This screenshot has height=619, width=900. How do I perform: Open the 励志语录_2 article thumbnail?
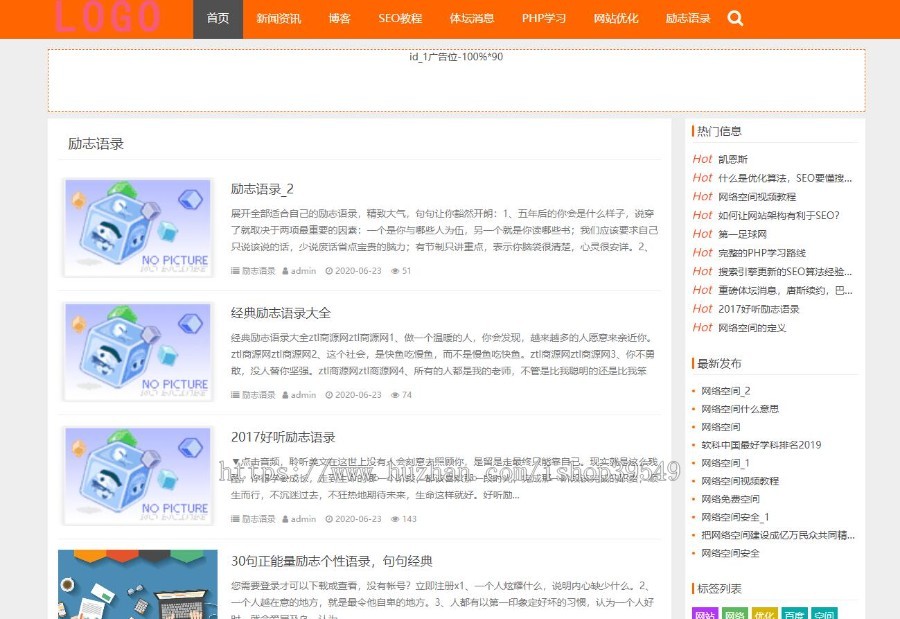click(138, 227)
